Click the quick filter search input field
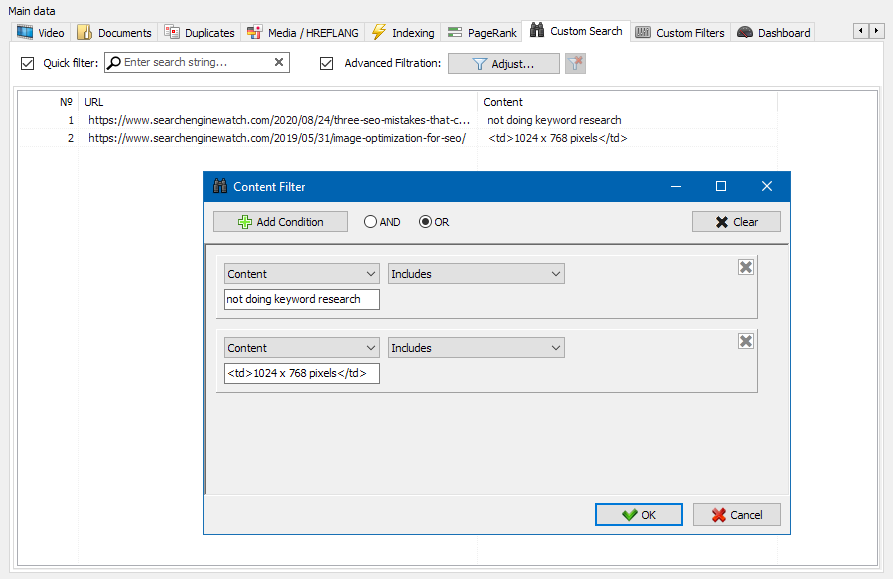 [x=195, y=63]
